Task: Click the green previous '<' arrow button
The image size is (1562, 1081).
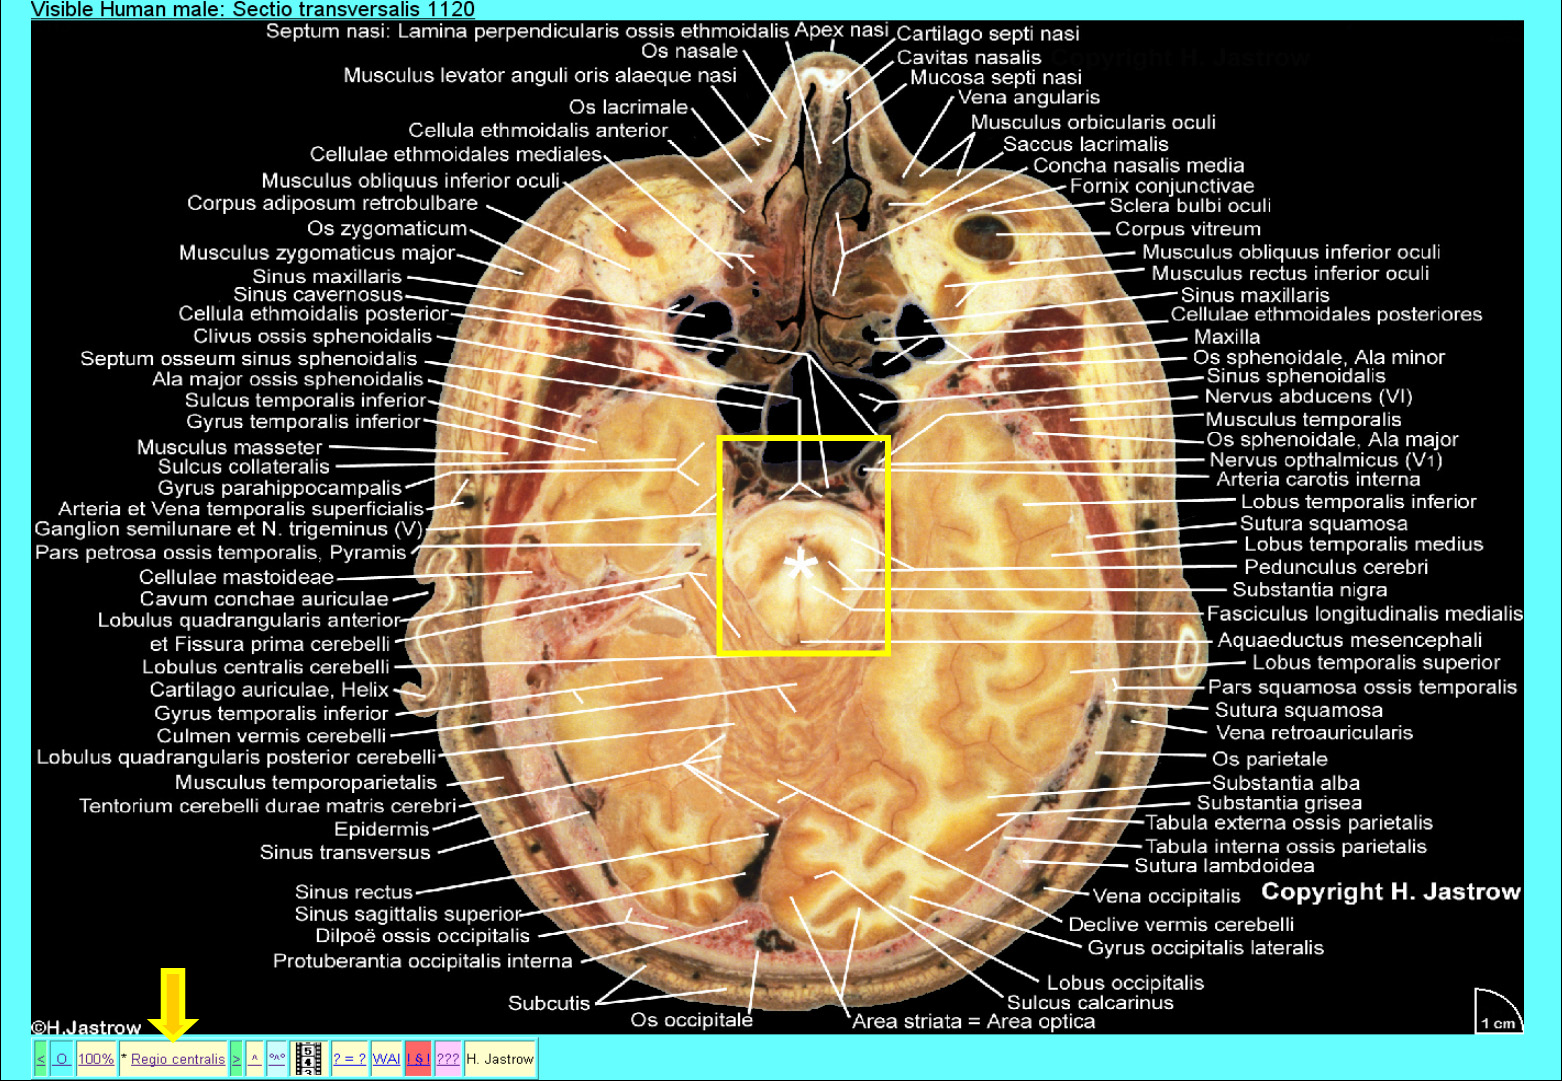Action: 40,1059
